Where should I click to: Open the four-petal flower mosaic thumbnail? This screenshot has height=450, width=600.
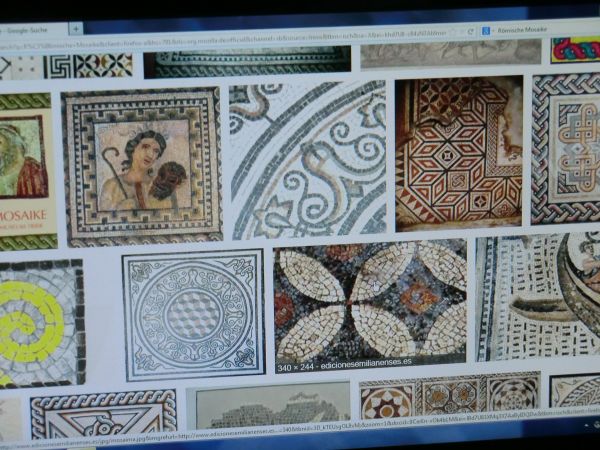[370, 305]
